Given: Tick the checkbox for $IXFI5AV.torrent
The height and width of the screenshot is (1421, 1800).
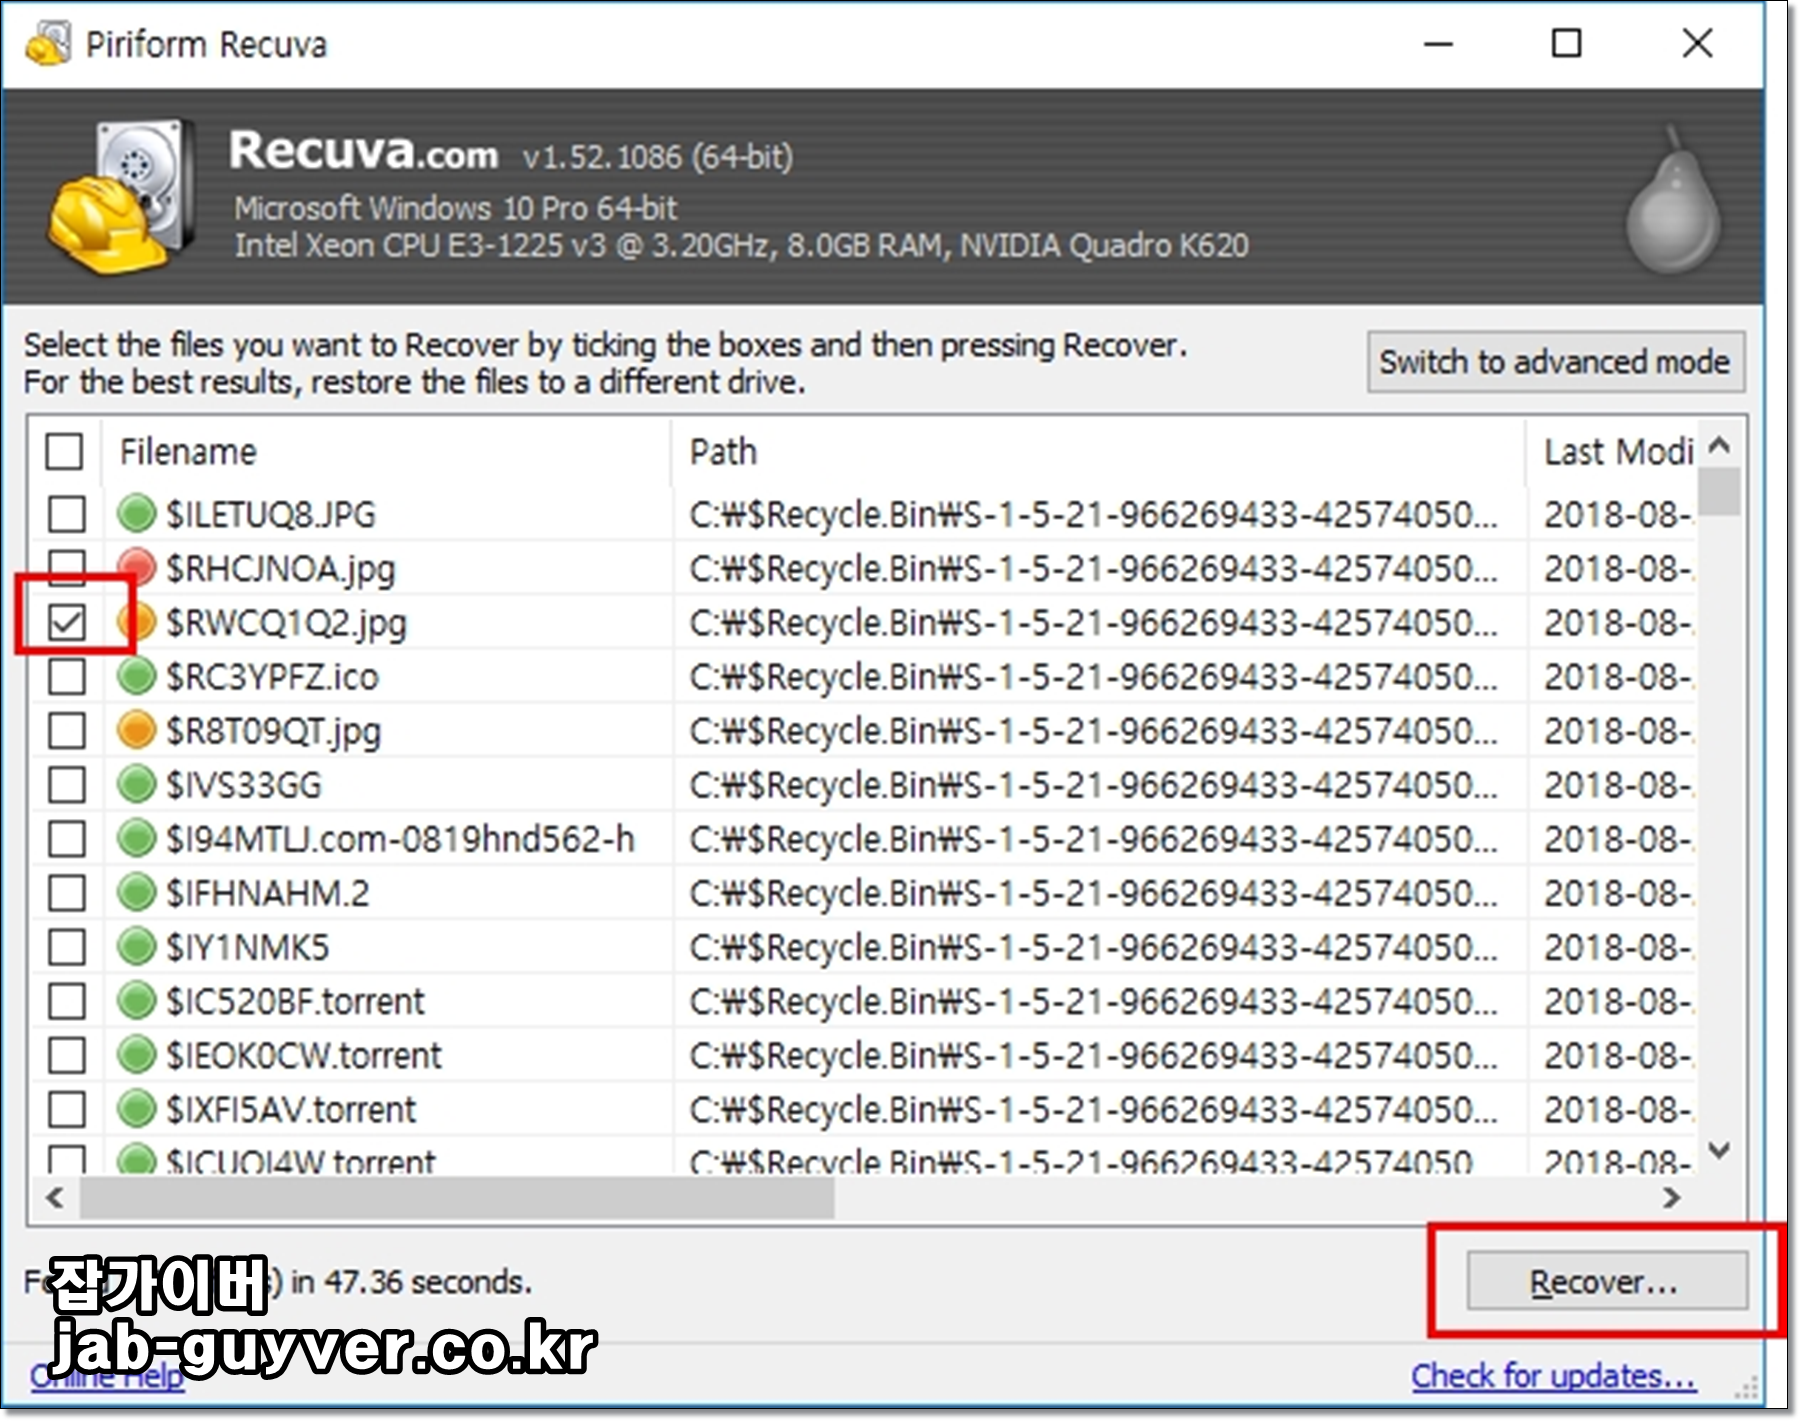Looking at the screenshot, I should coord(67,1108).
